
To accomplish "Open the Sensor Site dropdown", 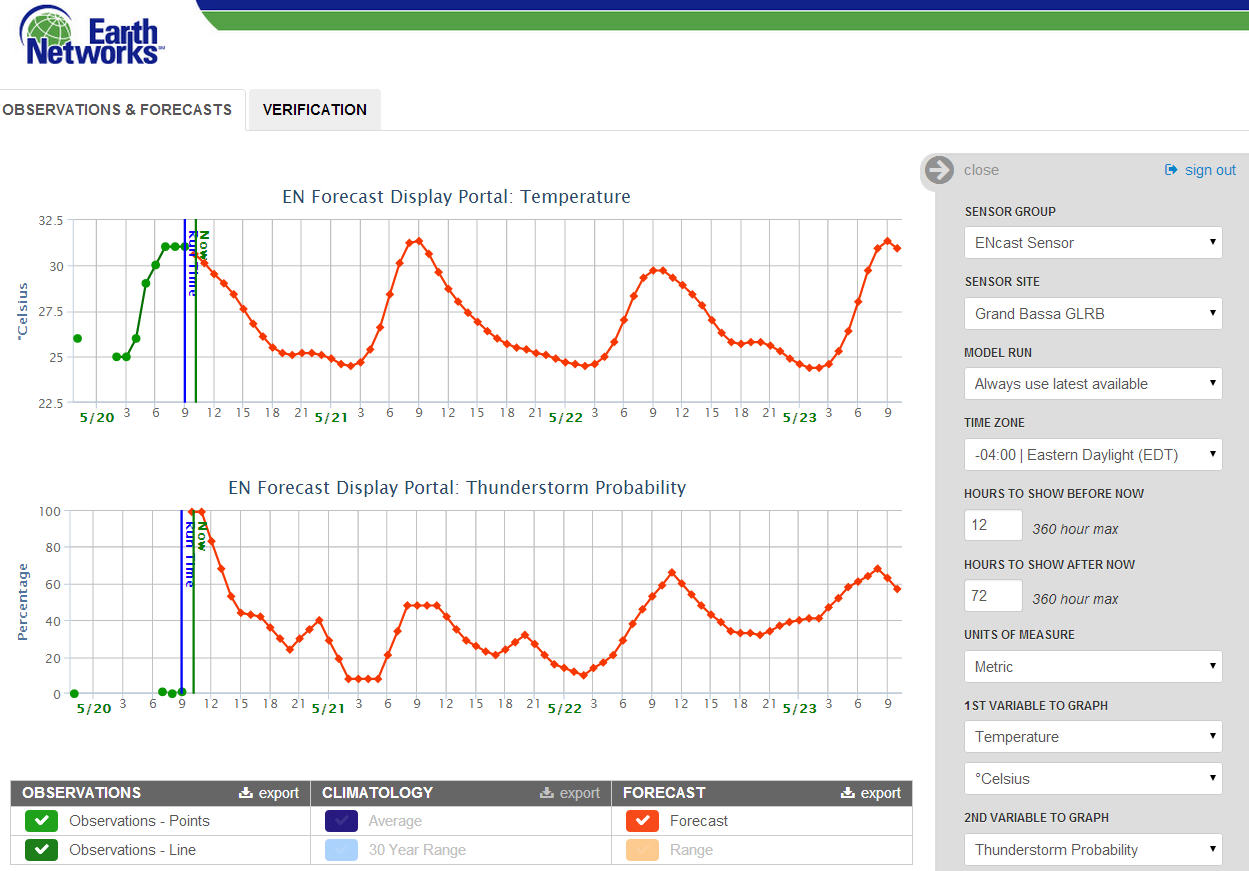I will [1093, 313].
